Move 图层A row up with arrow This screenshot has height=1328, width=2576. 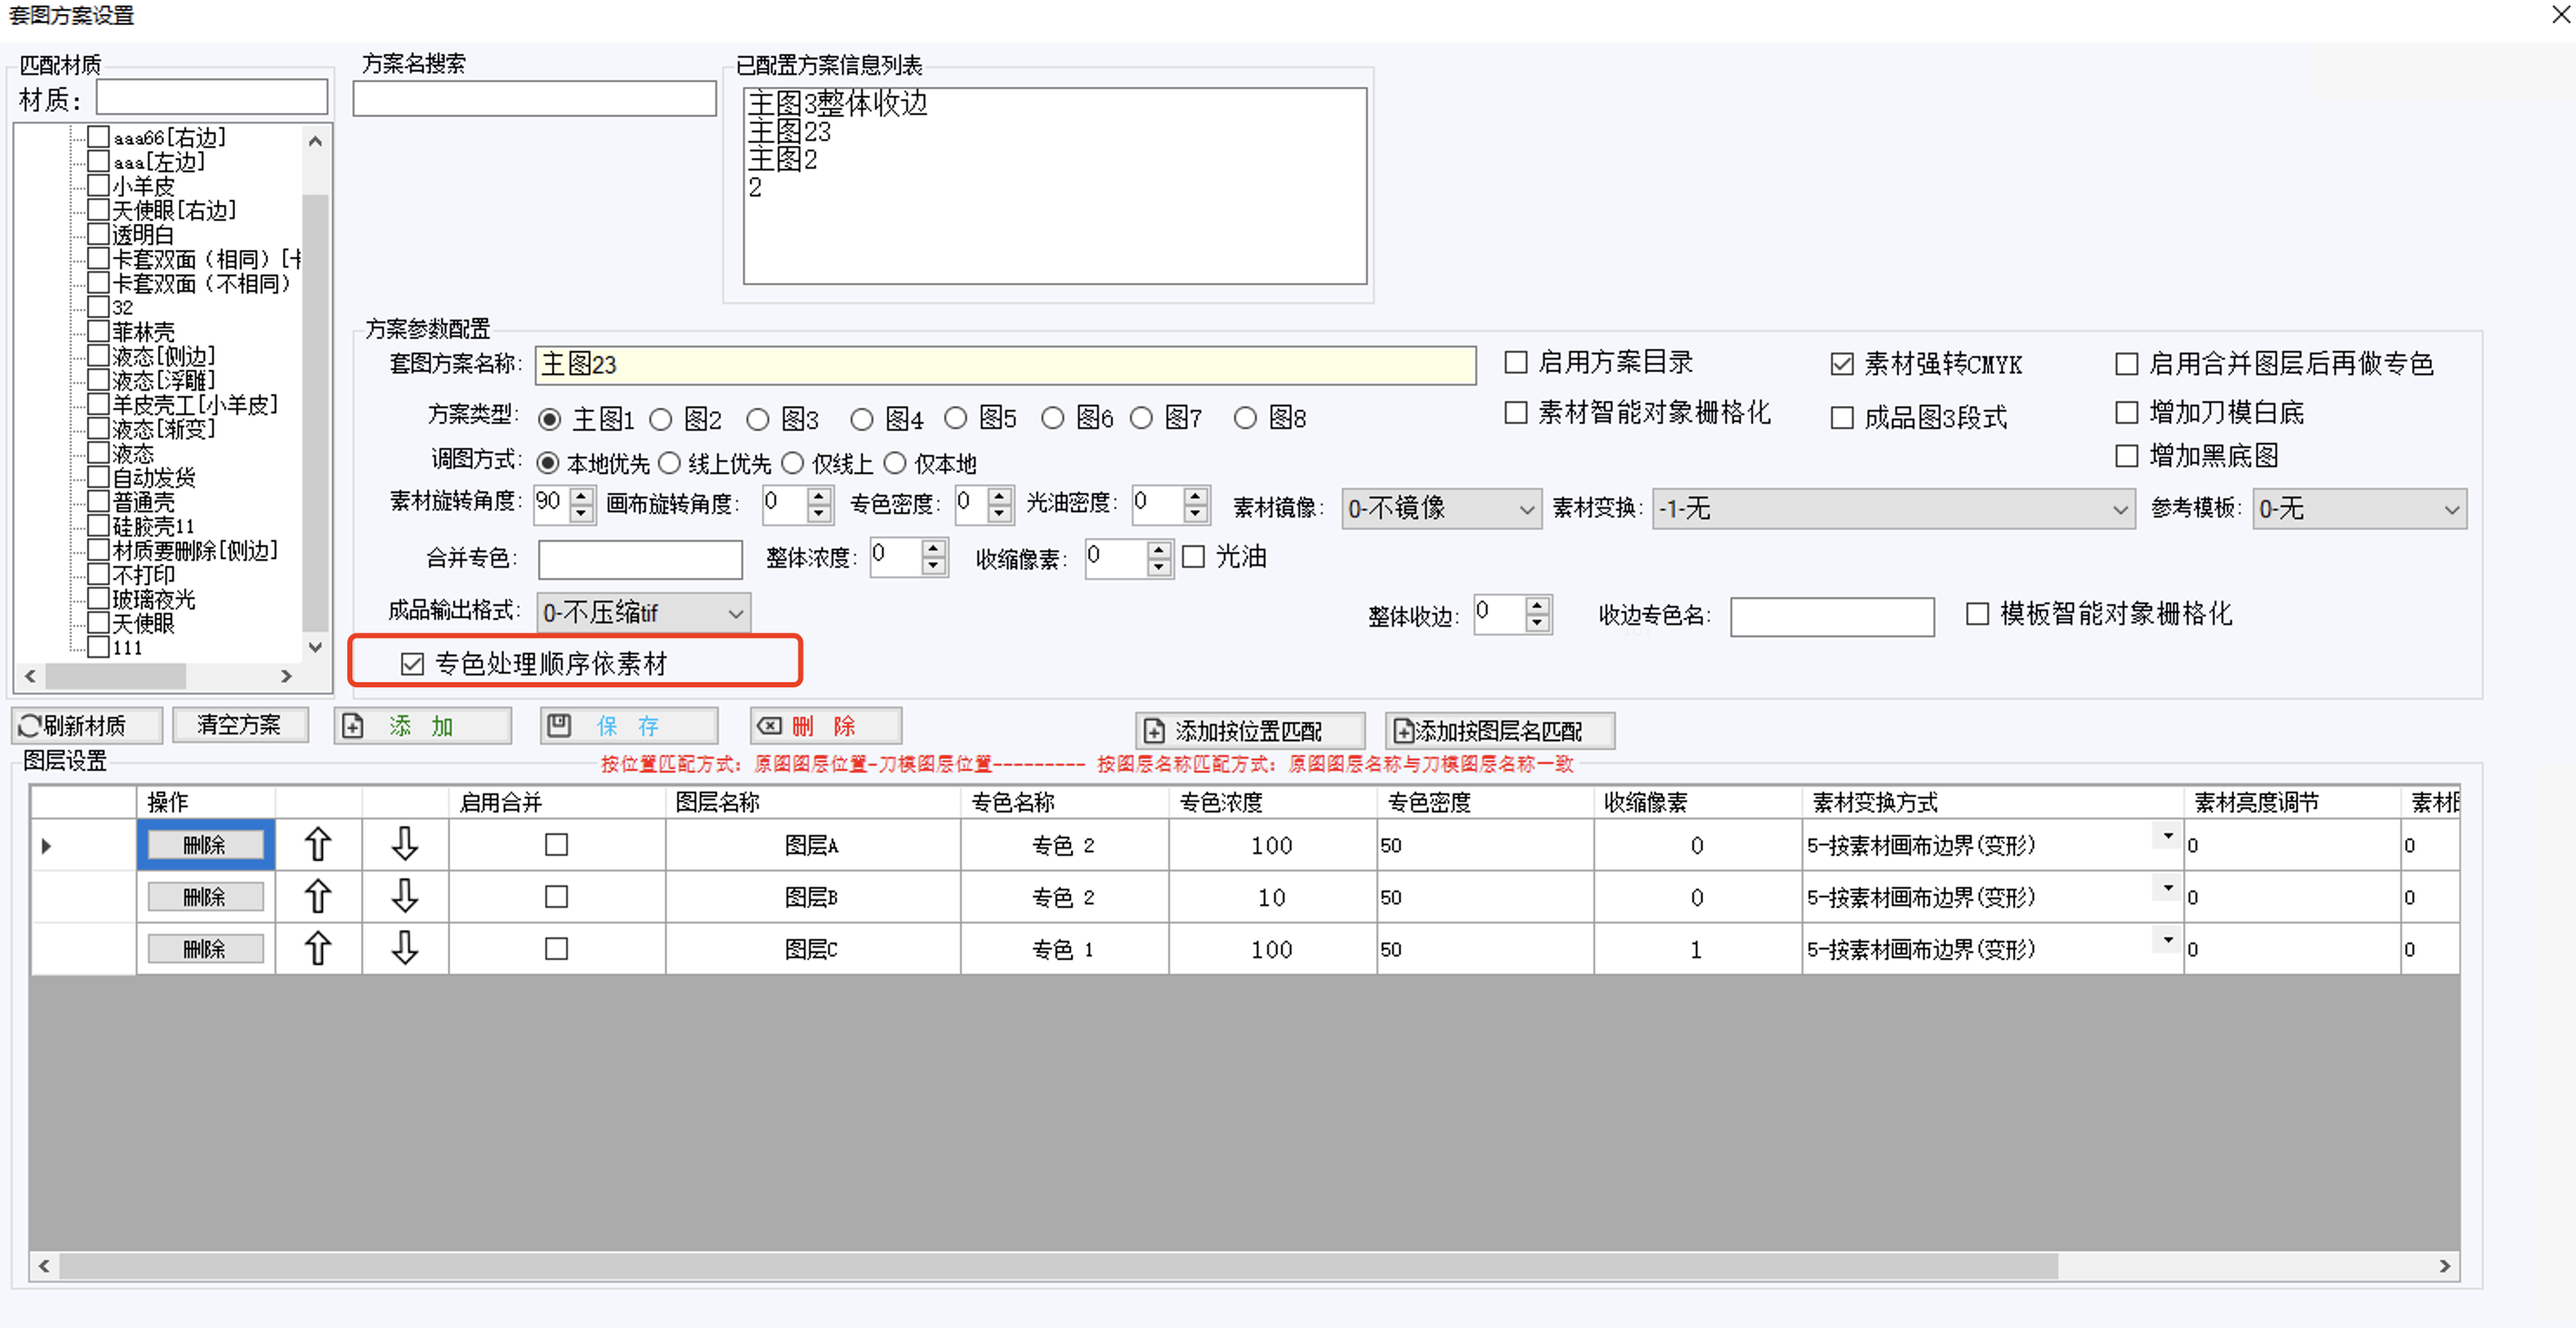pyautogui.click(x=317, y=844)
